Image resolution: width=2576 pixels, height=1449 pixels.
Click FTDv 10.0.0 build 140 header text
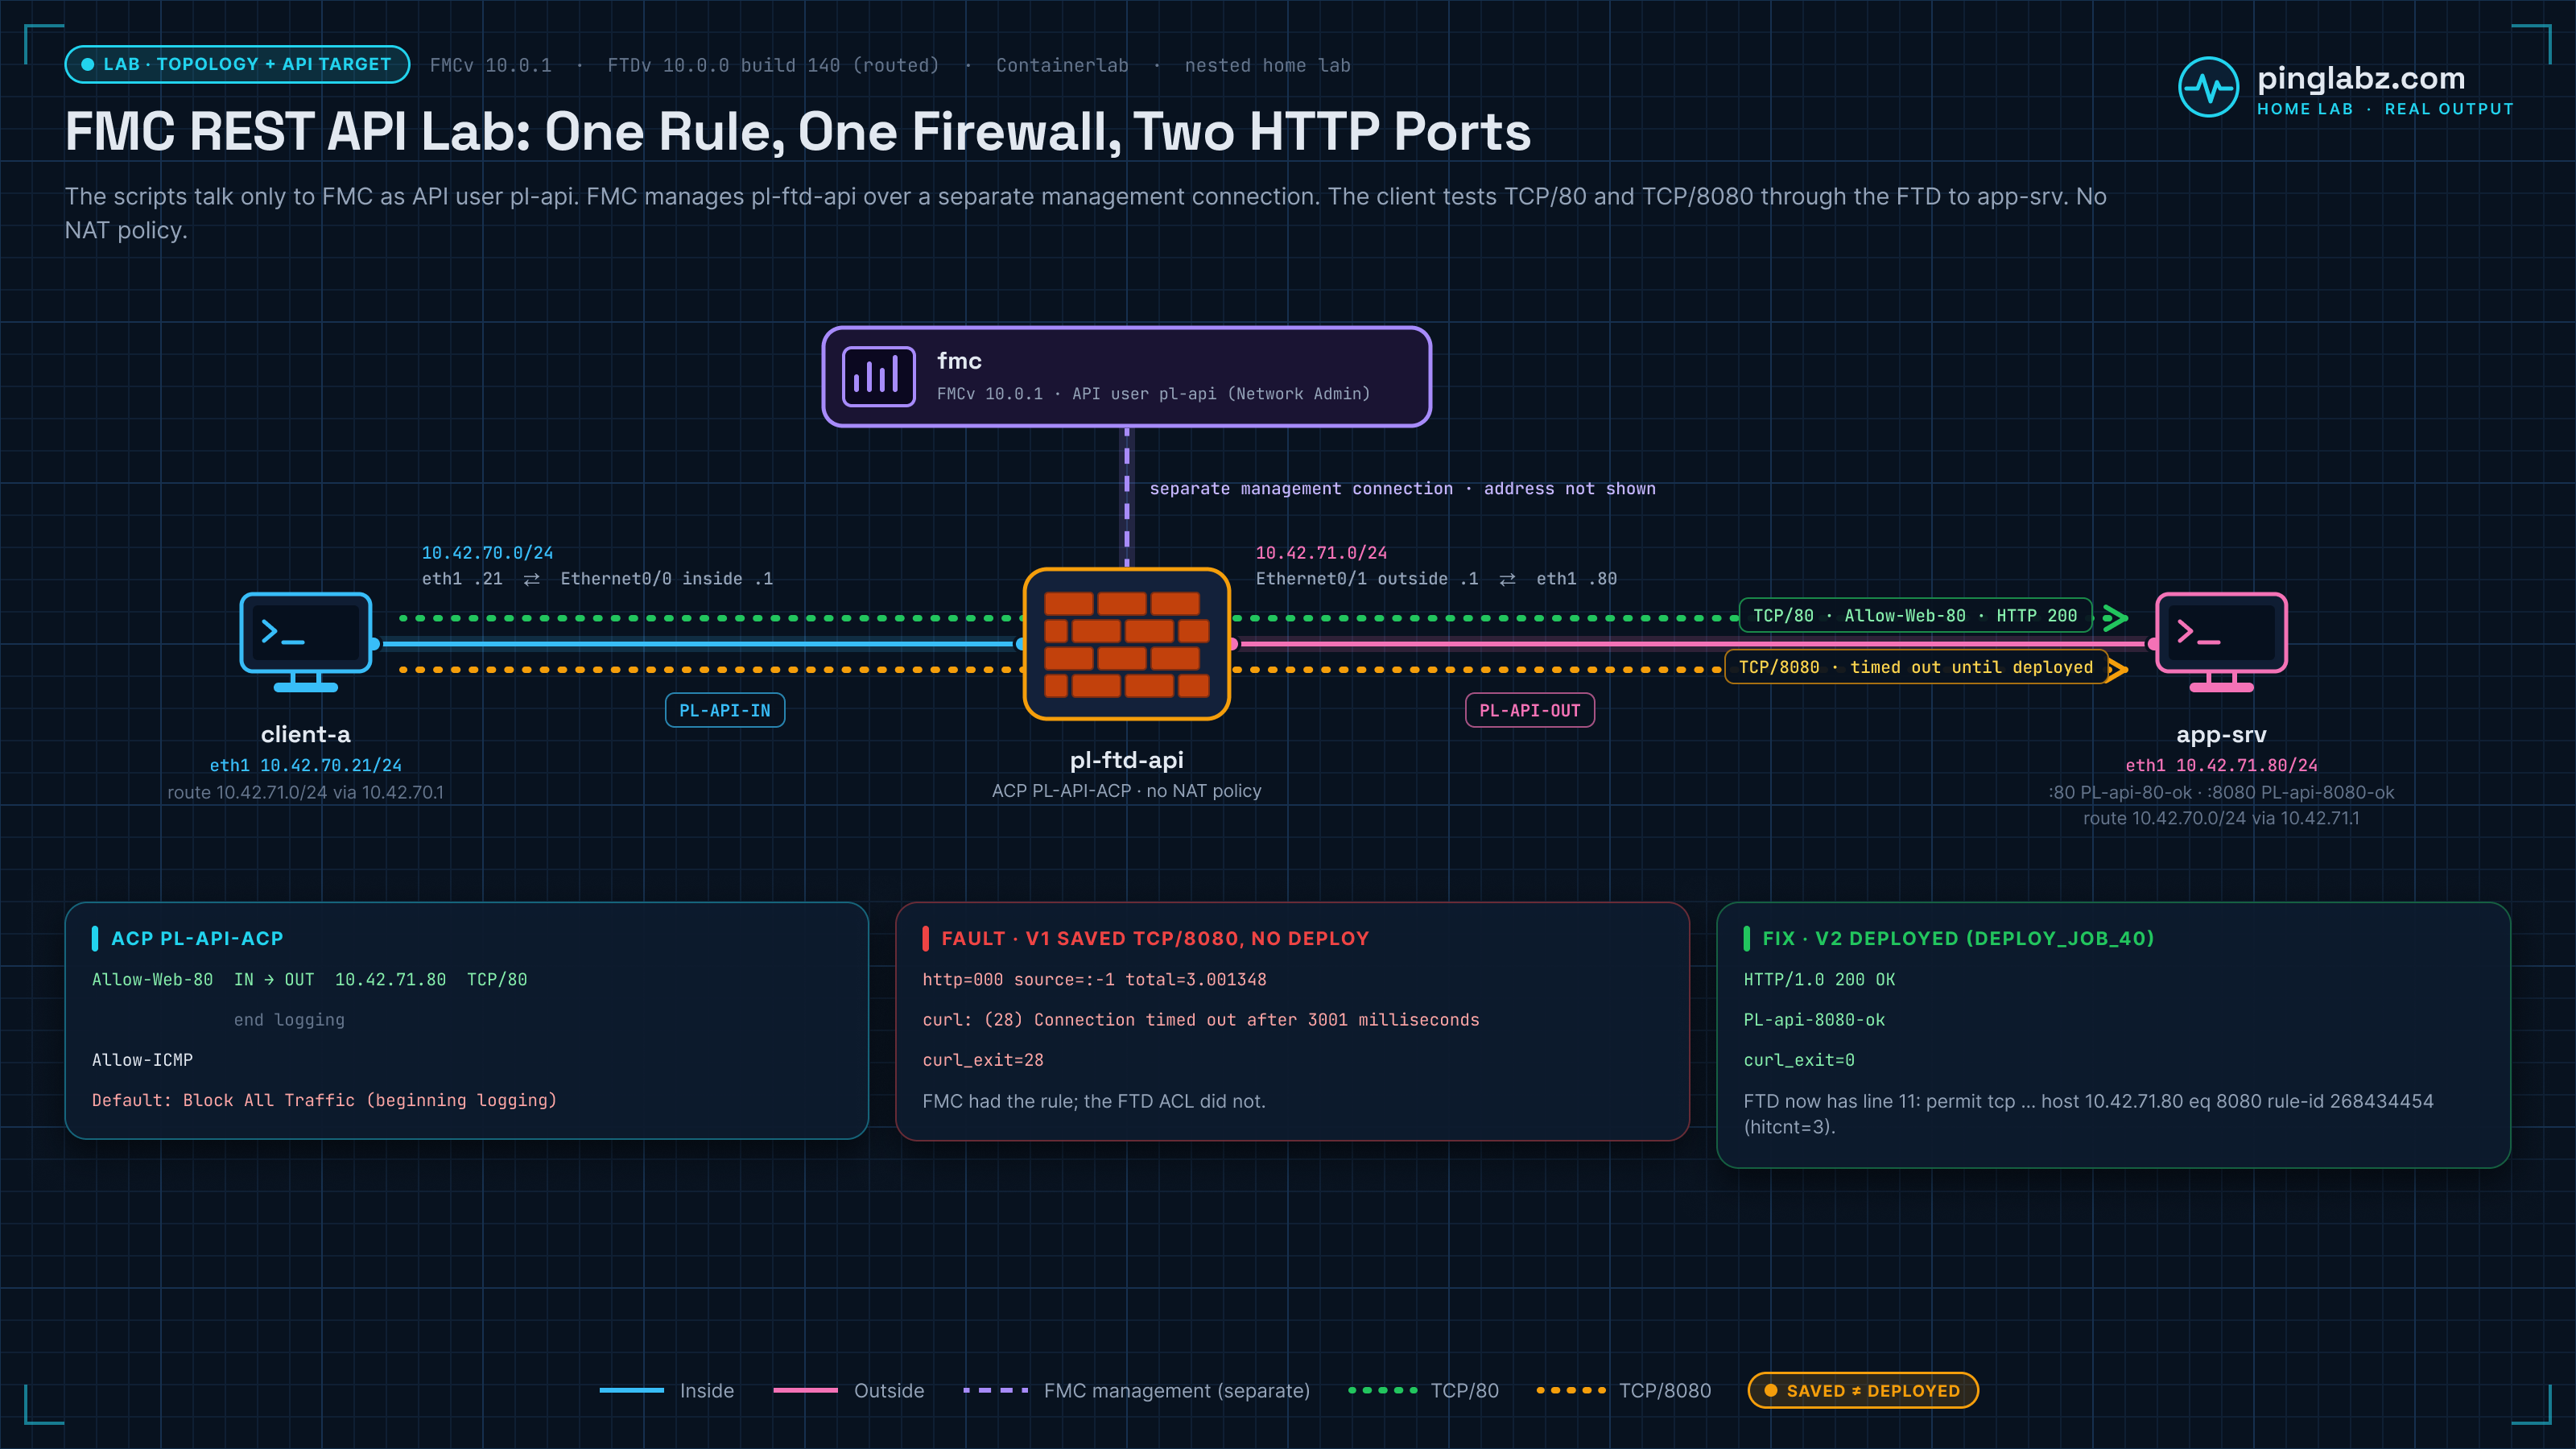point(773,65)
